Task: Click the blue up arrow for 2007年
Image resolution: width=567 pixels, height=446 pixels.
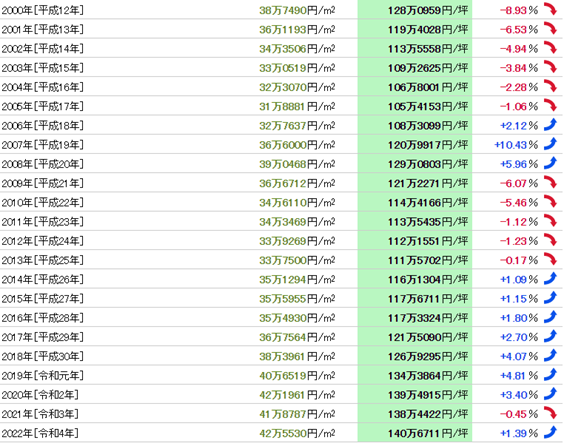Action: pos(550,144)
